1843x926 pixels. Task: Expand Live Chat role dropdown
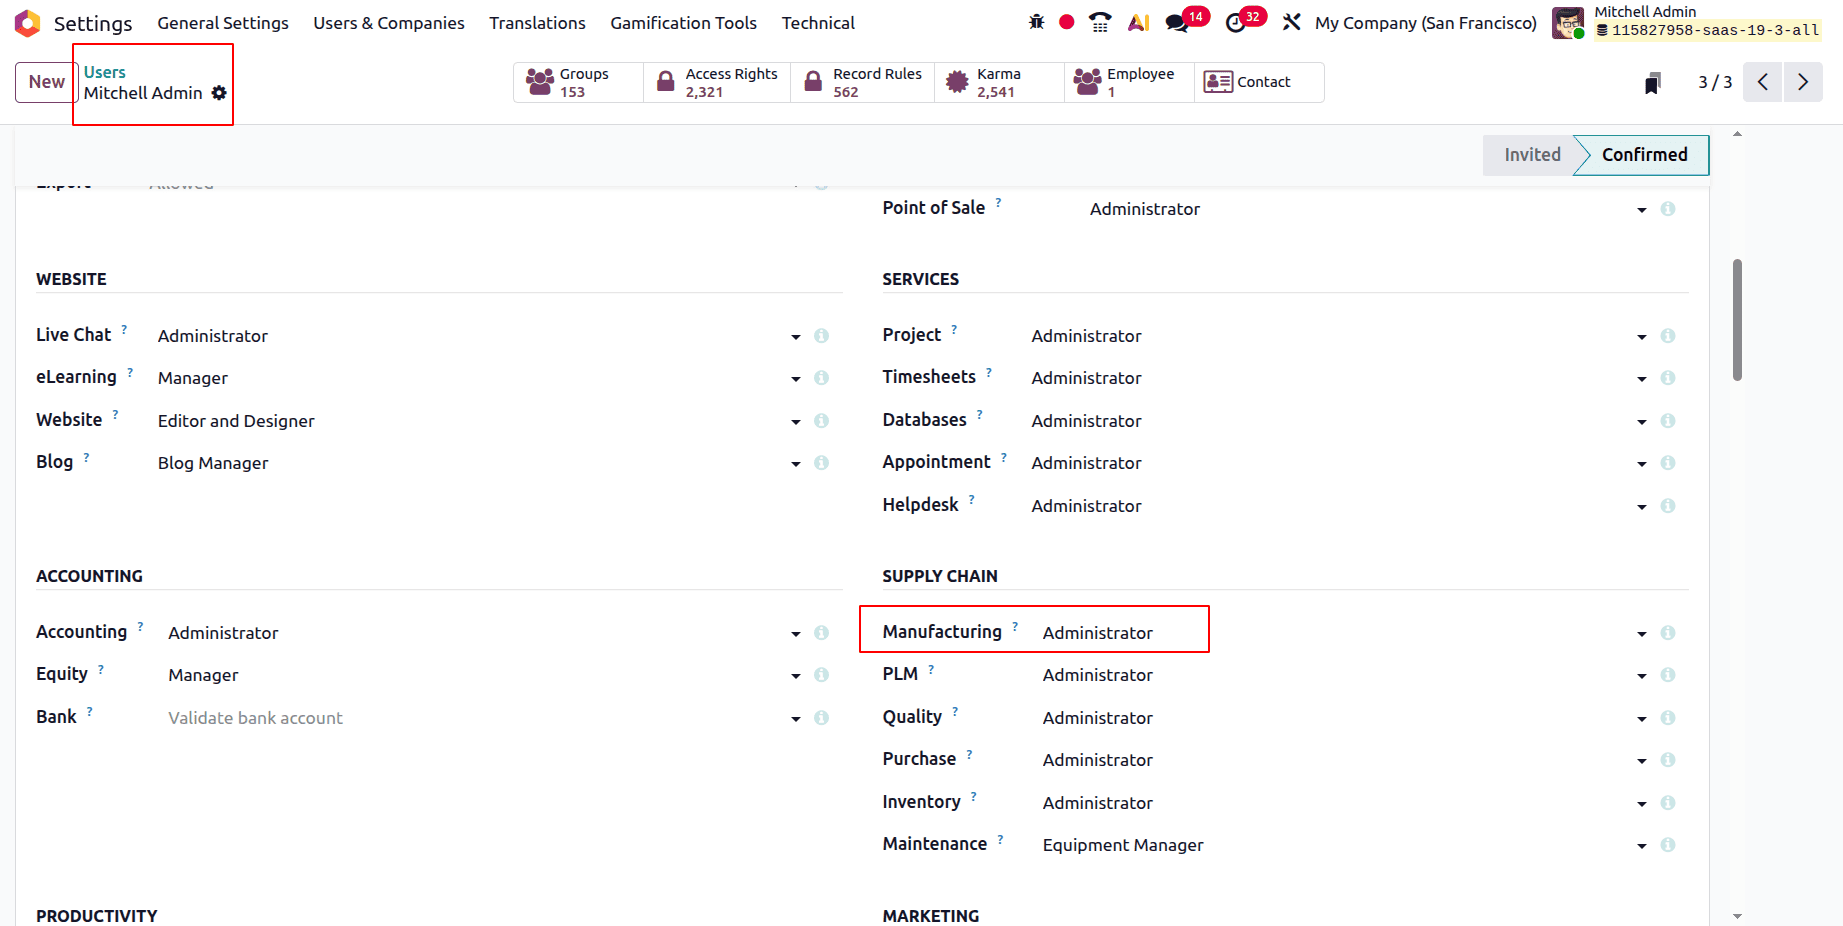796,337
